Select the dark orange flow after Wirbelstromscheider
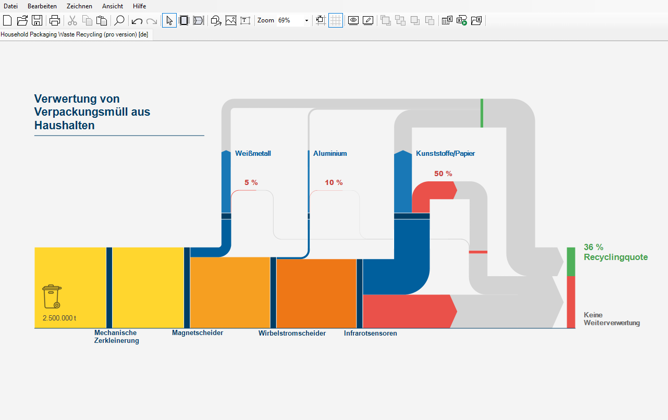 tap(317, 293)
